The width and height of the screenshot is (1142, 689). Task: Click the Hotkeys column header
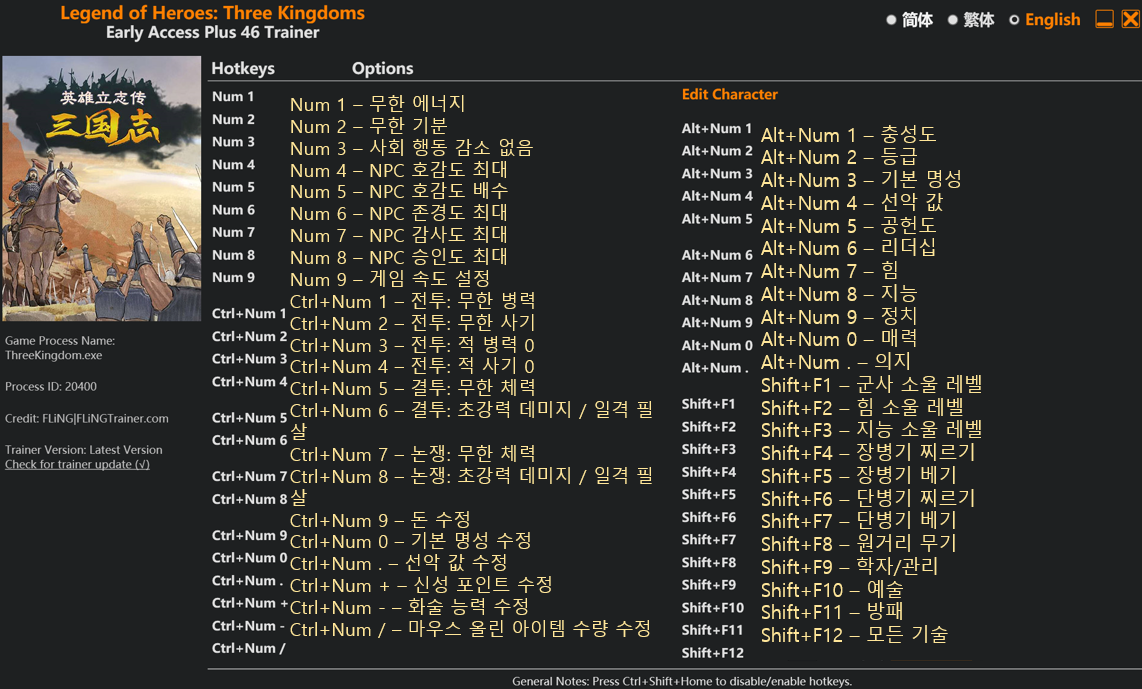pyautogui.click(x=243, y=68)
